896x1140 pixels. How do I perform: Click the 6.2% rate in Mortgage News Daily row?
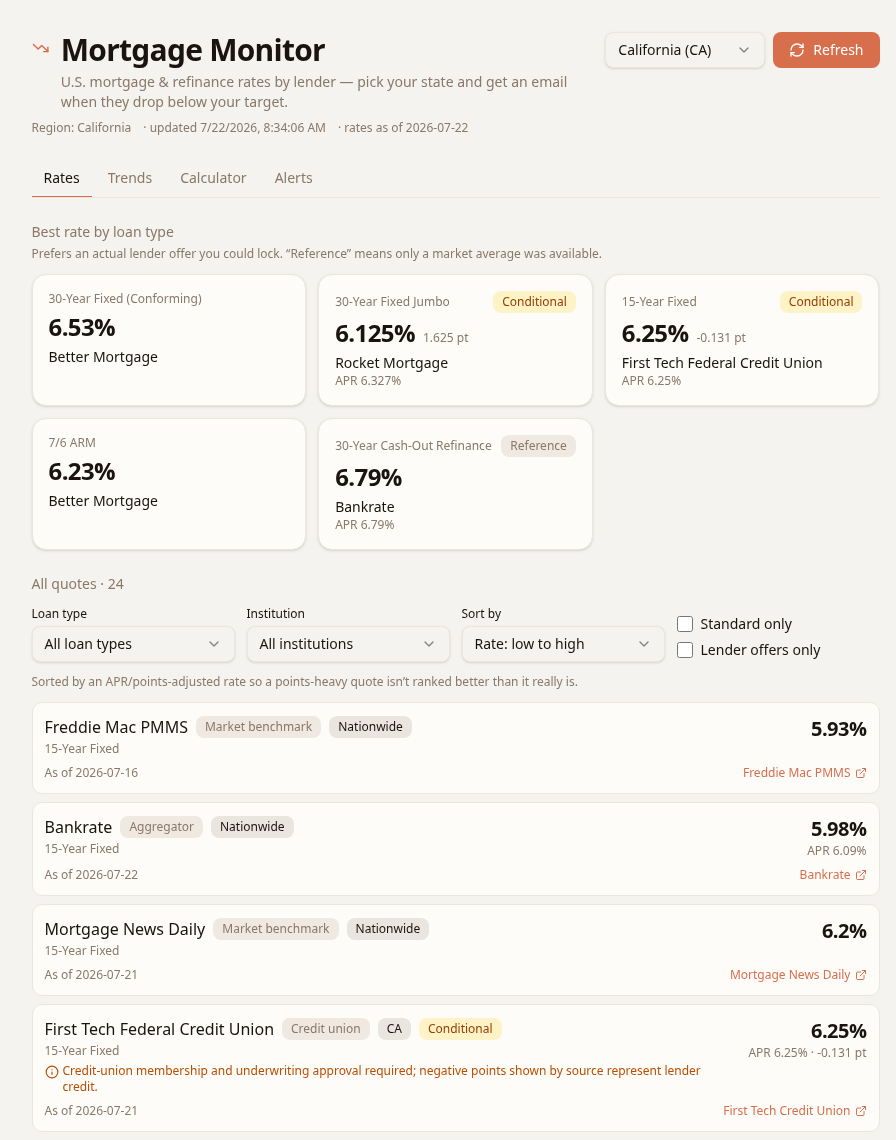coord(844,931)
